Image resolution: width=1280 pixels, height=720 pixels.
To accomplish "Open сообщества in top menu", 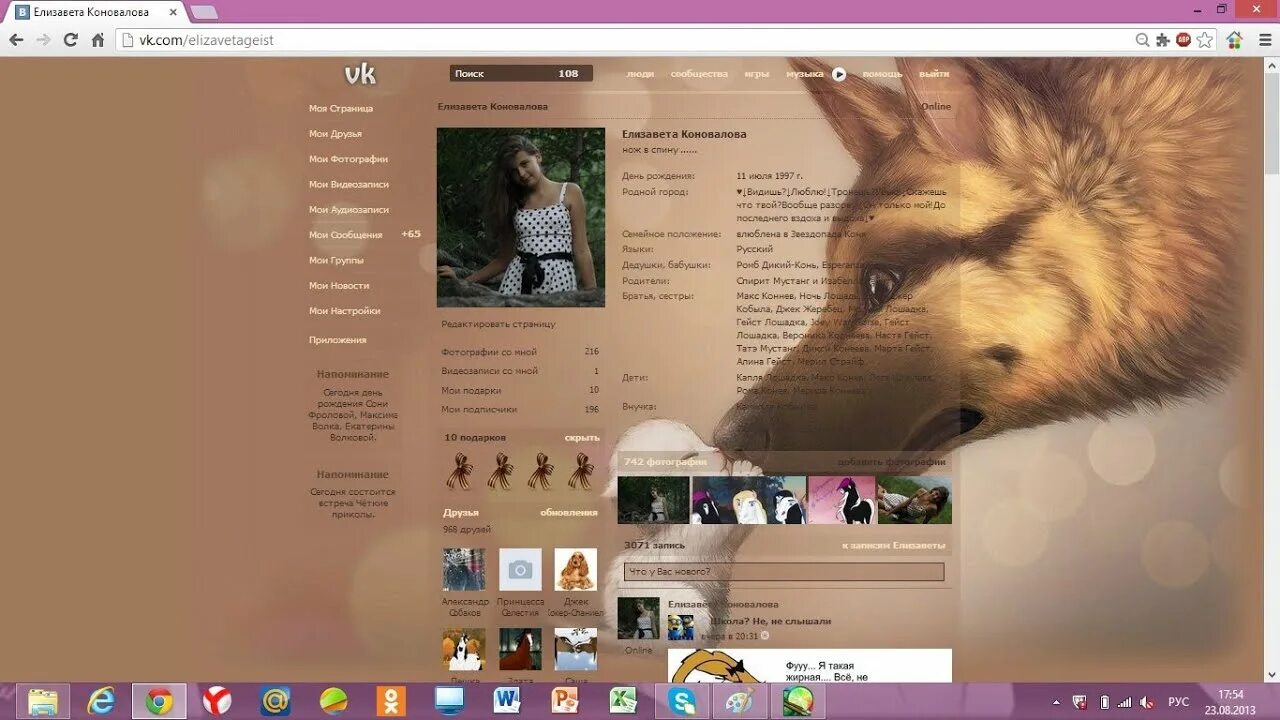I will [x=699, y=74].
